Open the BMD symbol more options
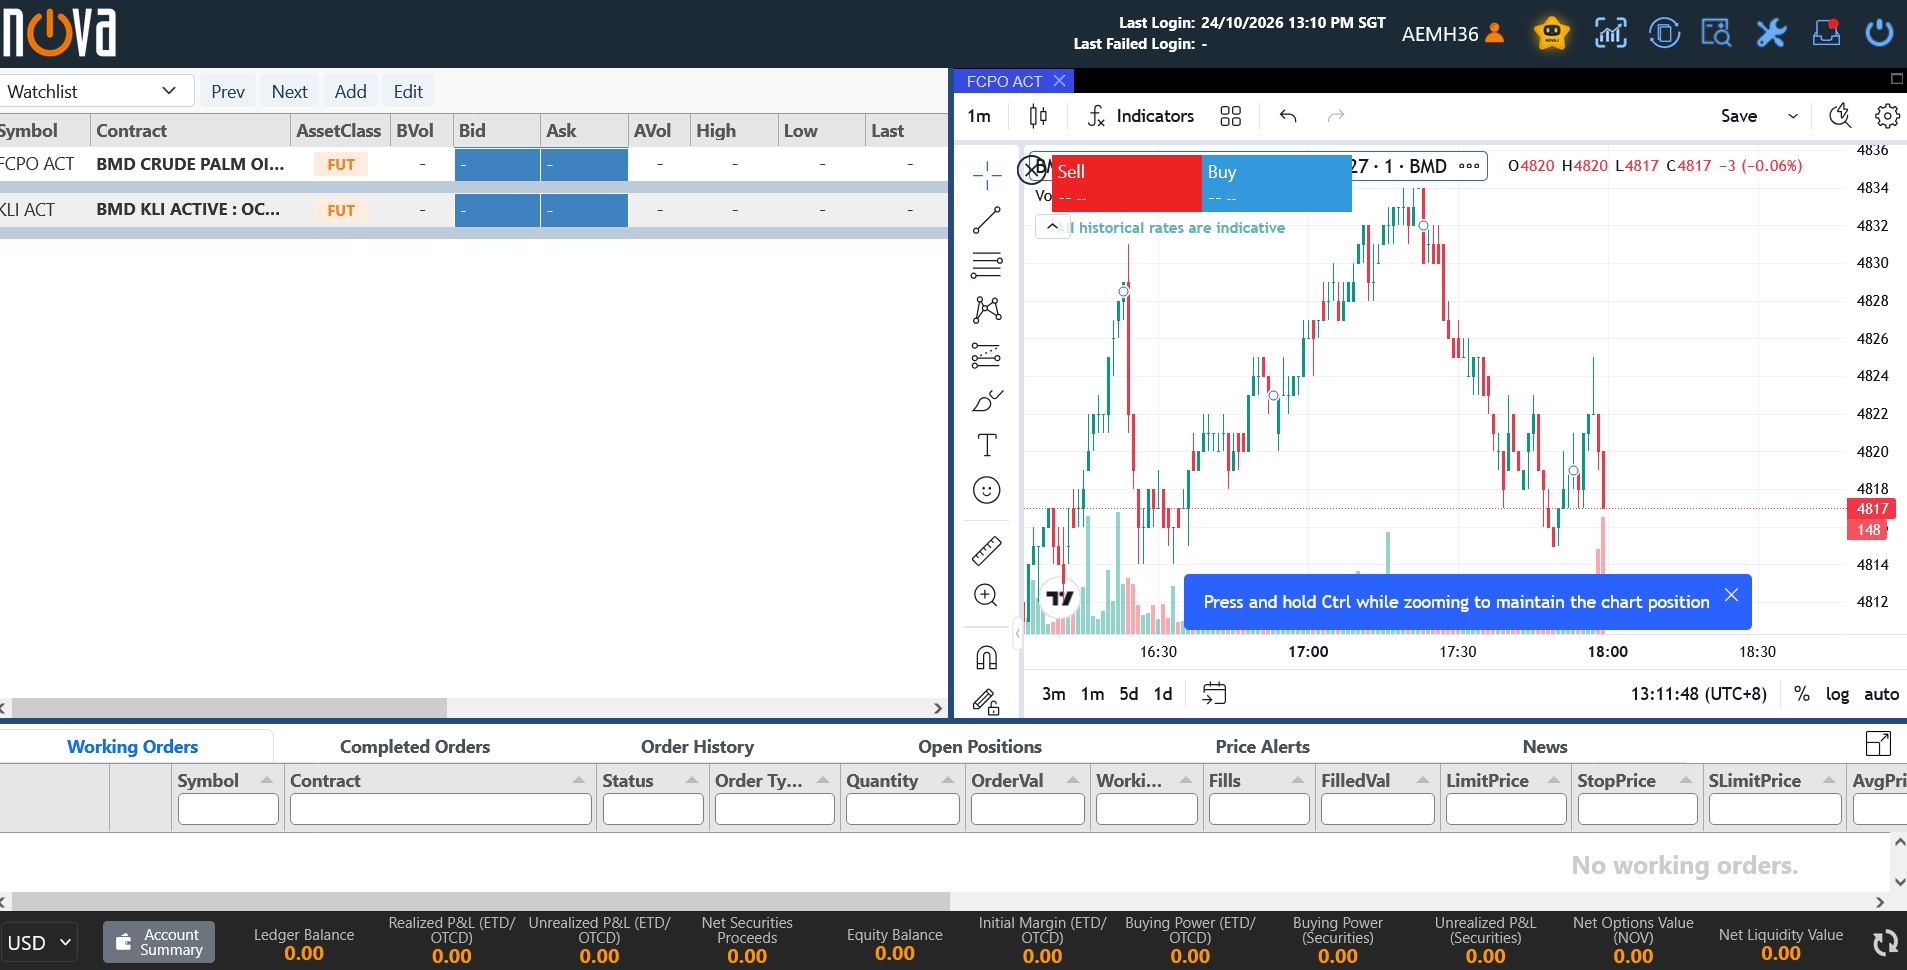This screenshot has height=970, width=1907. pyautogui.click(x=1469, y=166)
